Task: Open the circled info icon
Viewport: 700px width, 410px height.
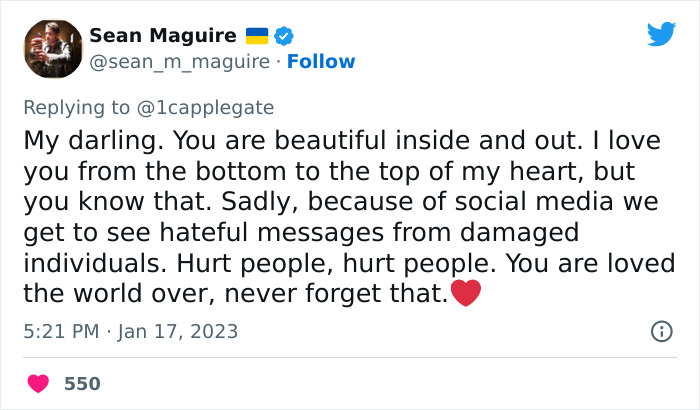Action: (661, 331)
